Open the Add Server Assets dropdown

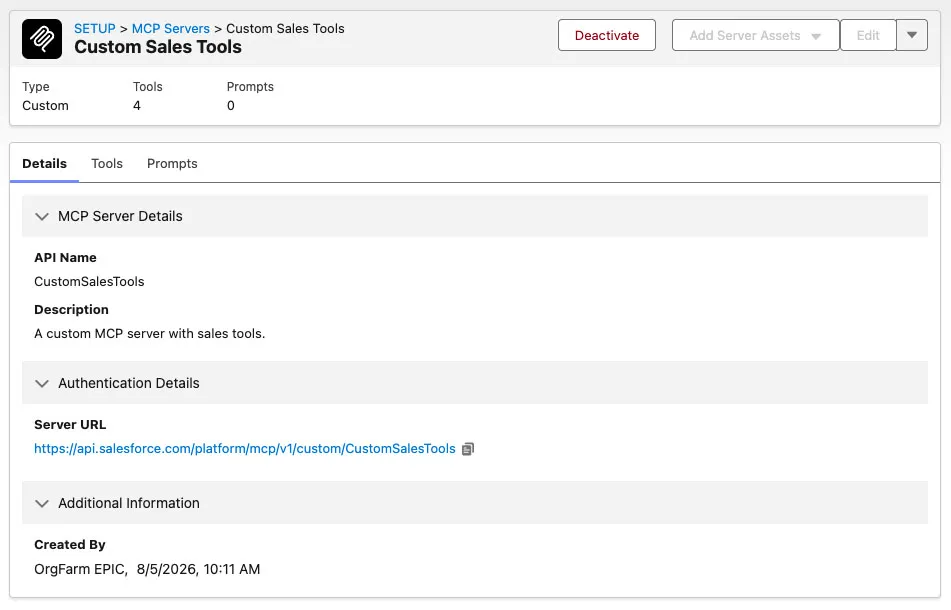click(x=755, y=35)
